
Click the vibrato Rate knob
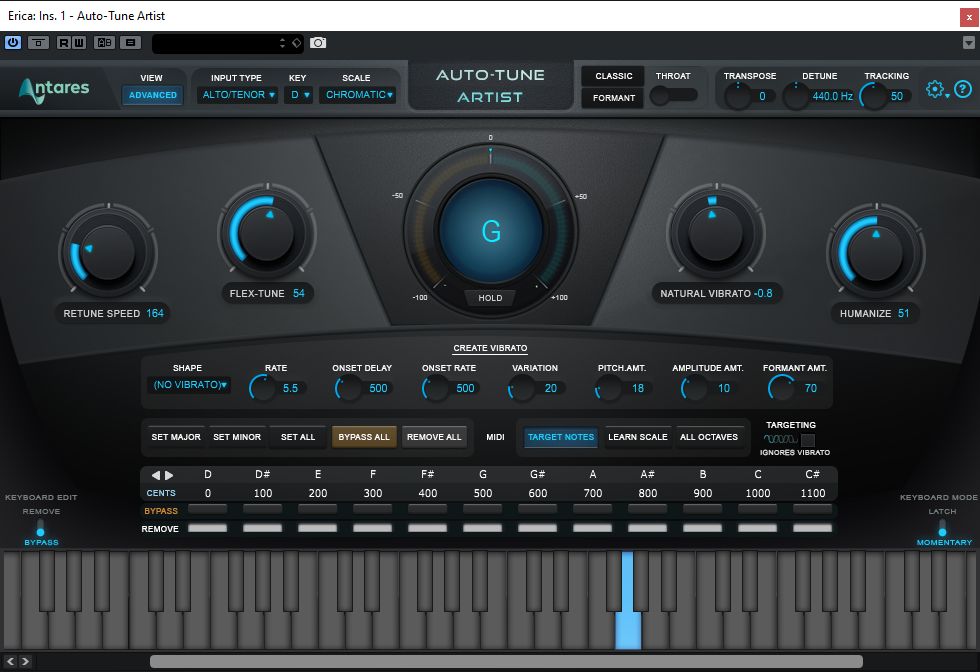point(262,388)
